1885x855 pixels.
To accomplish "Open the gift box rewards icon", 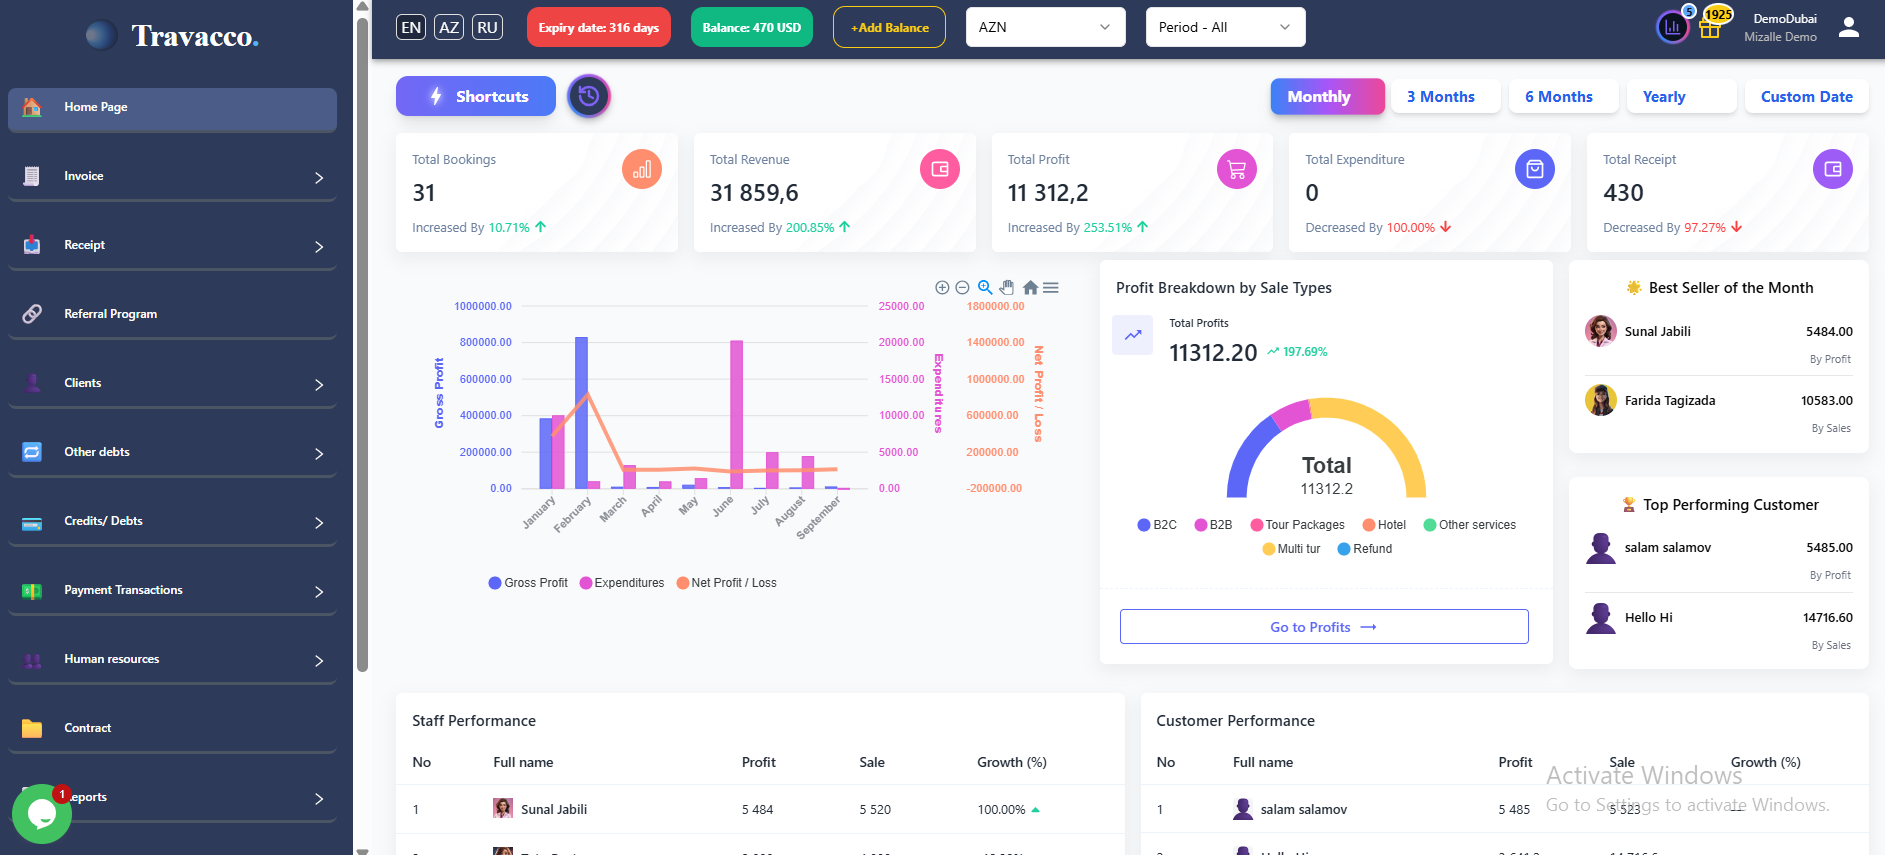I will click(x=1710, y=27).
